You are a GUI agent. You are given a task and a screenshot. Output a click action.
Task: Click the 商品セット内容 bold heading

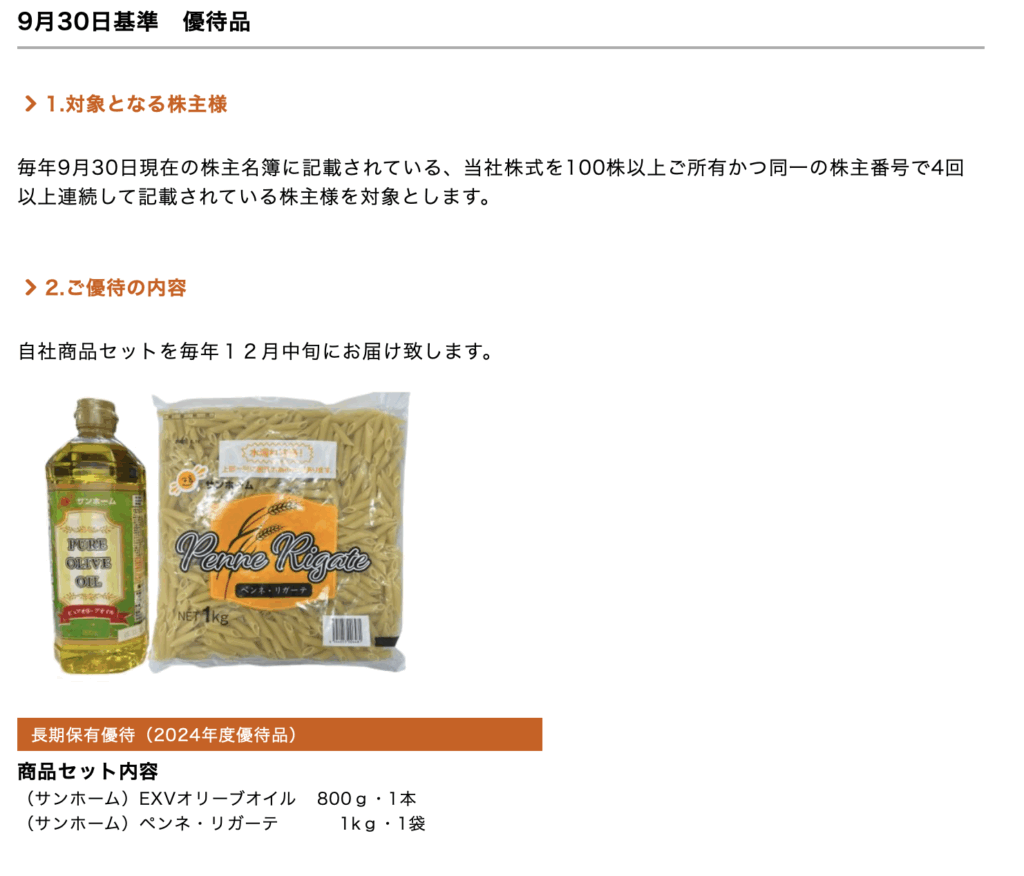coord(88,771)
